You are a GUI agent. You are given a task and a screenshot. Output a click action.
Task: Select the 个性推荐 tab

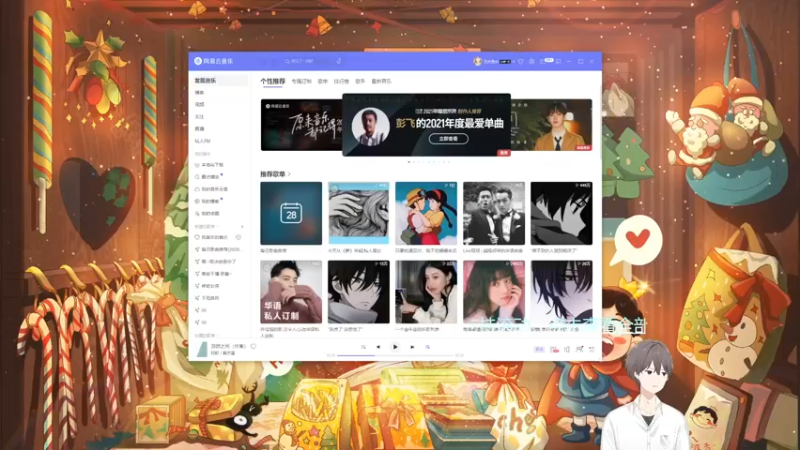pyautogui.click(x=272, y=81)
